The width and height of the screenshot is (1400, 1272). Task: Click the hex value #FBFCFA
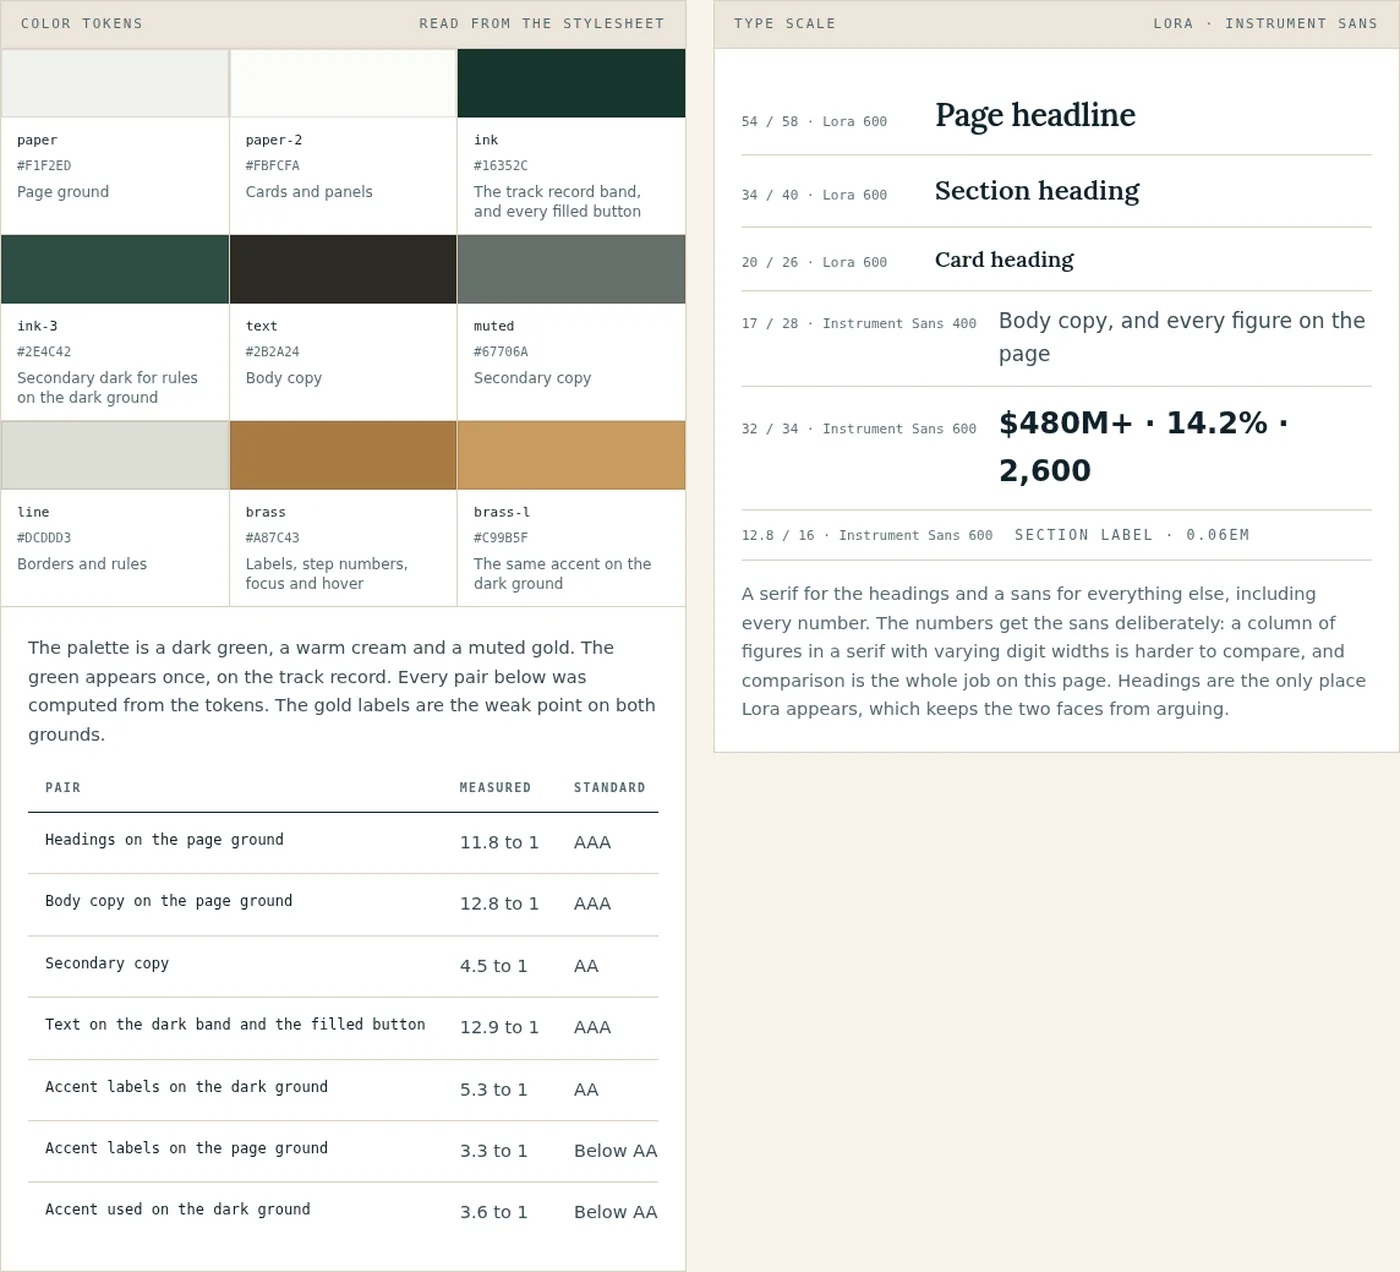tap(273, 166)
